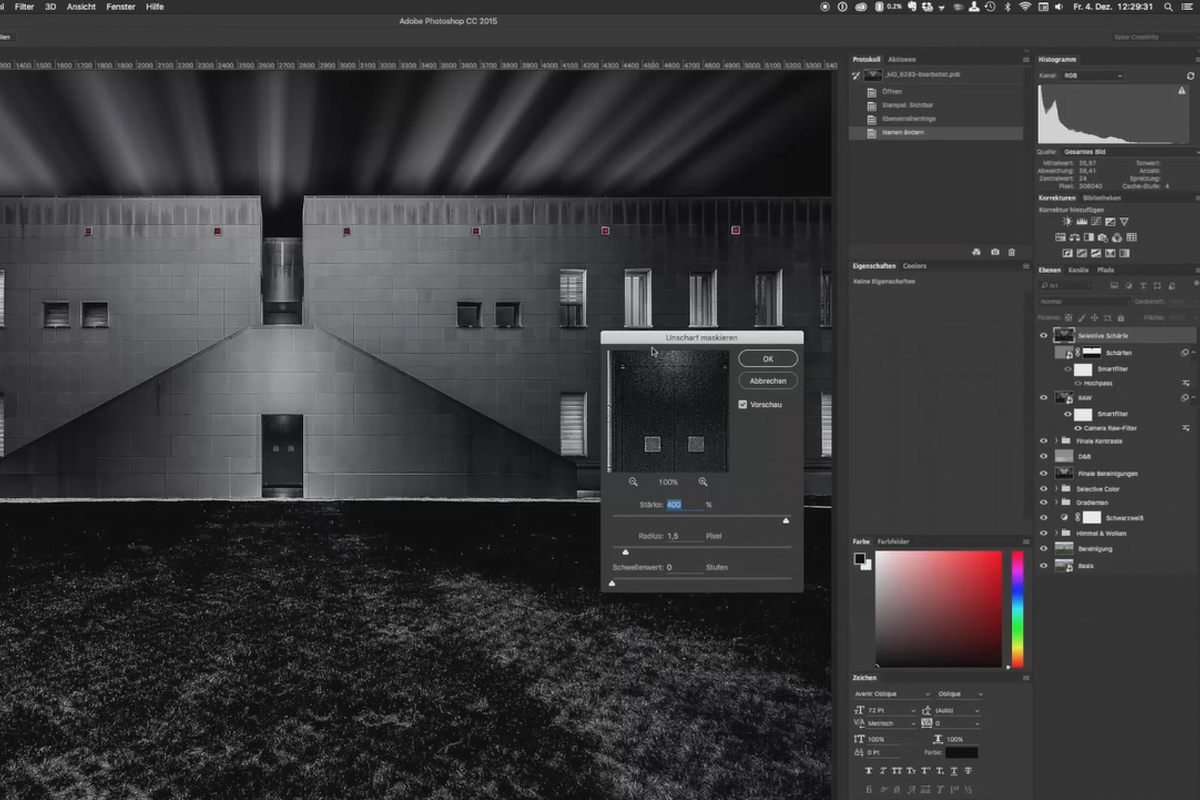Add an Invert adjustment
Viewport: 1200px width, 800px height.
tap(1067, 253)
